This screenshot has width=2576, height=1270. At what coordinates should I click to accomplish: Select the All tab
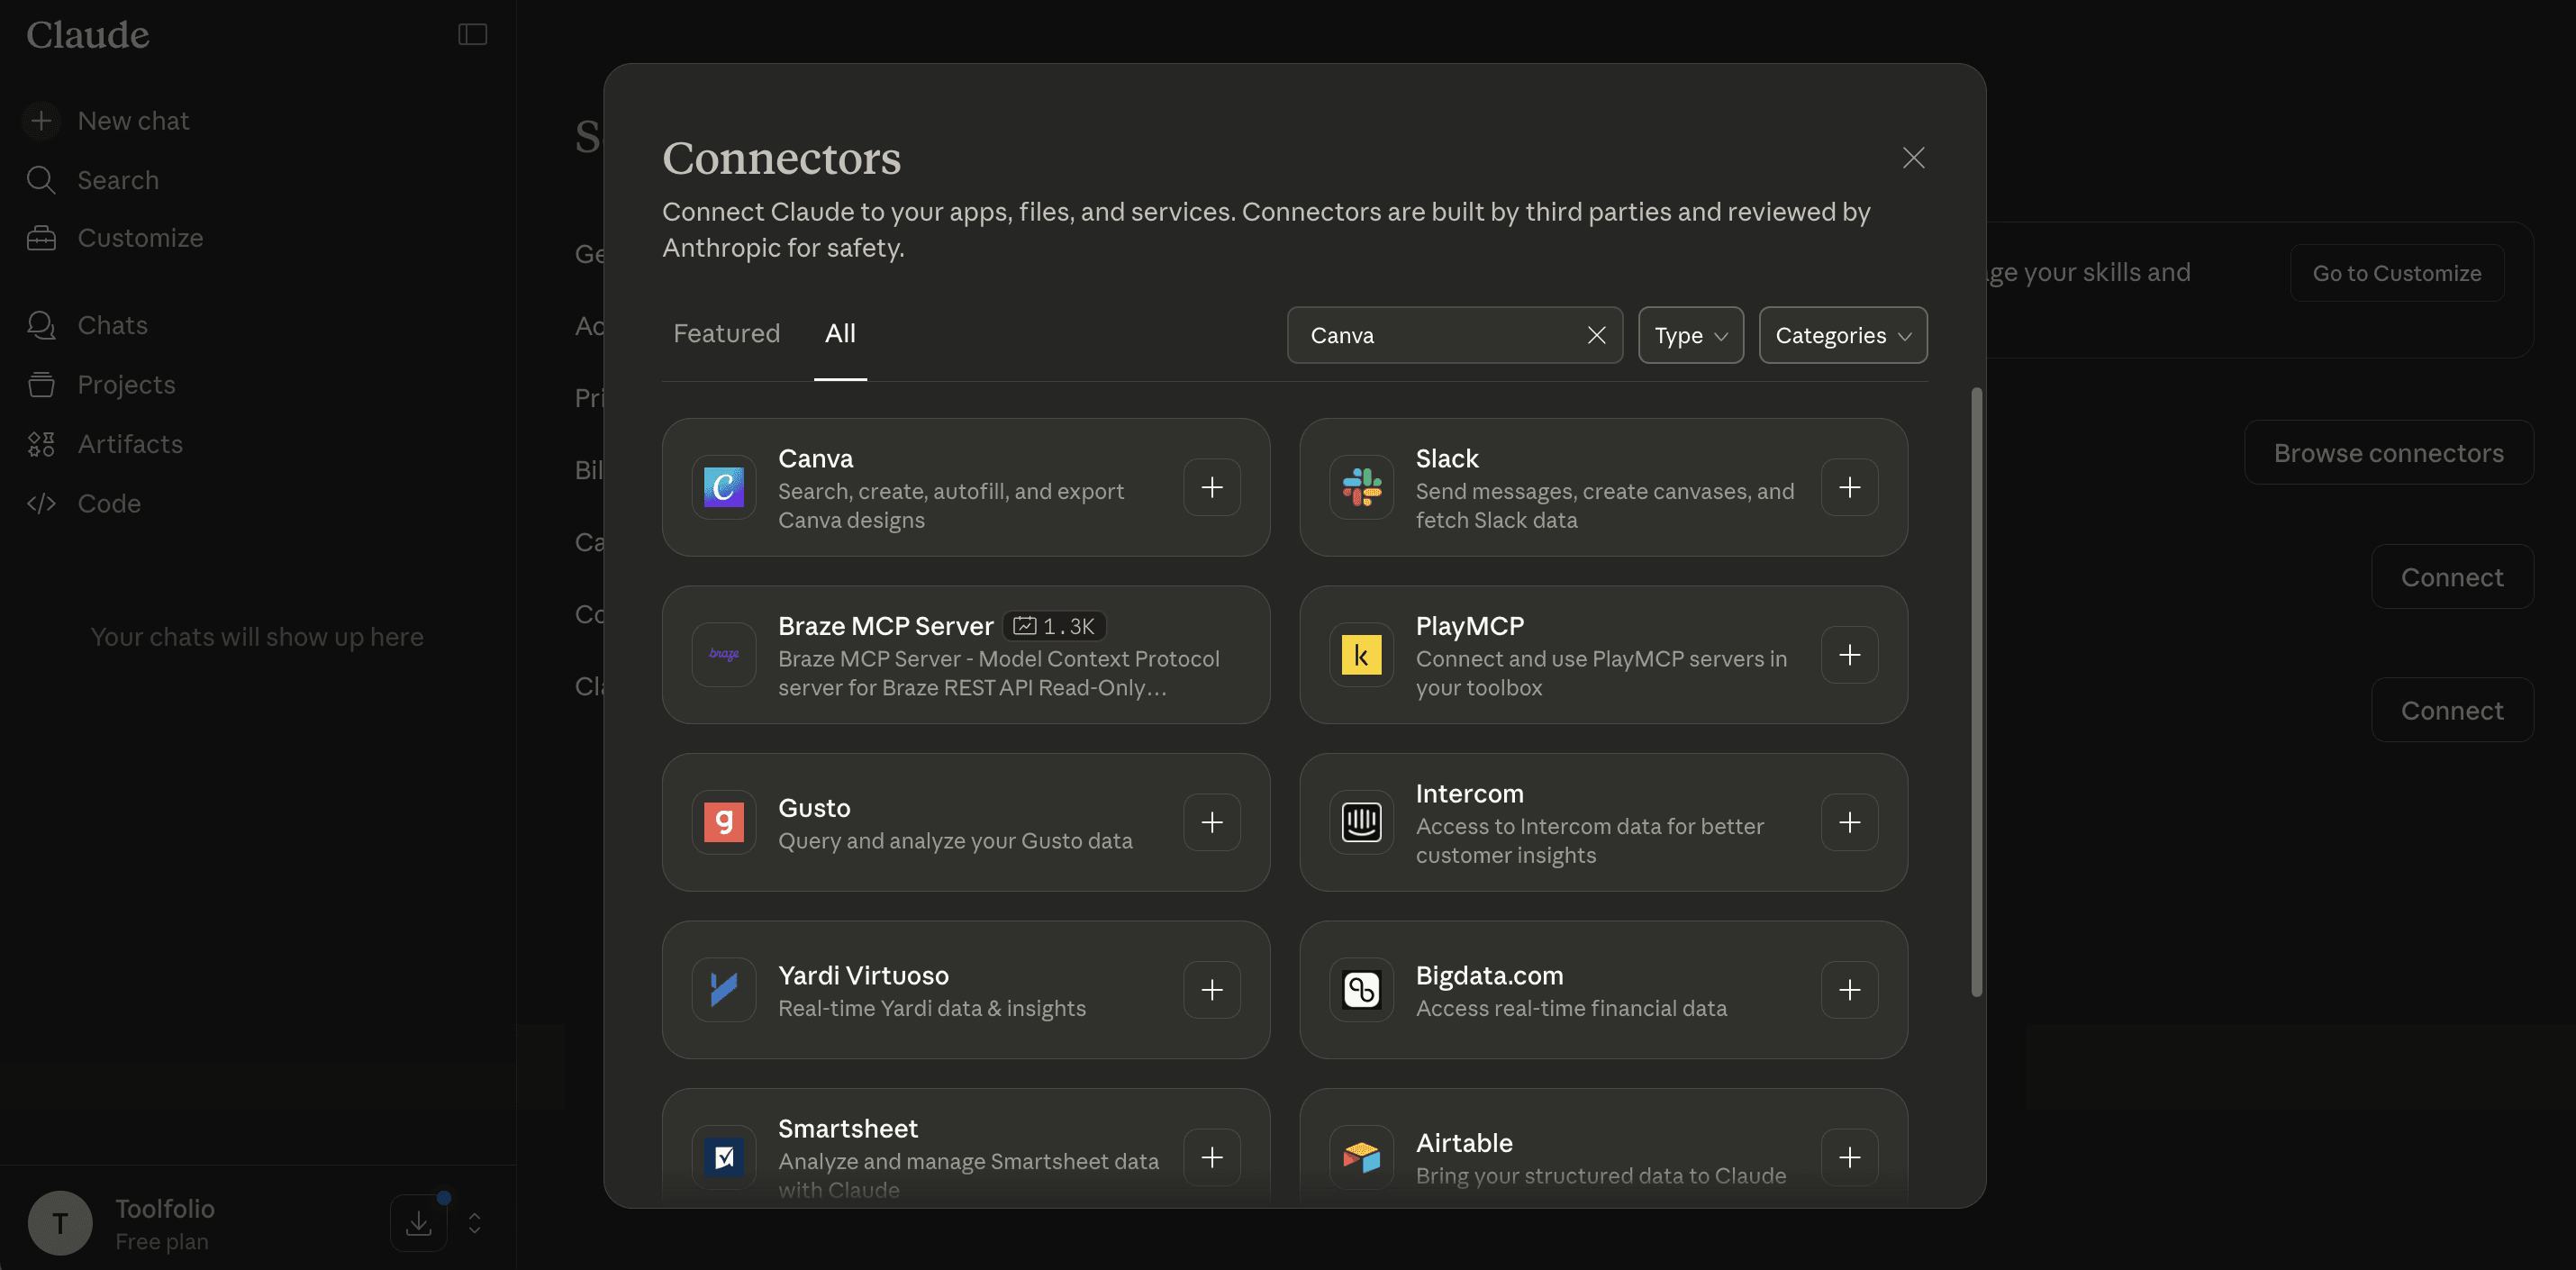(839, 333)
